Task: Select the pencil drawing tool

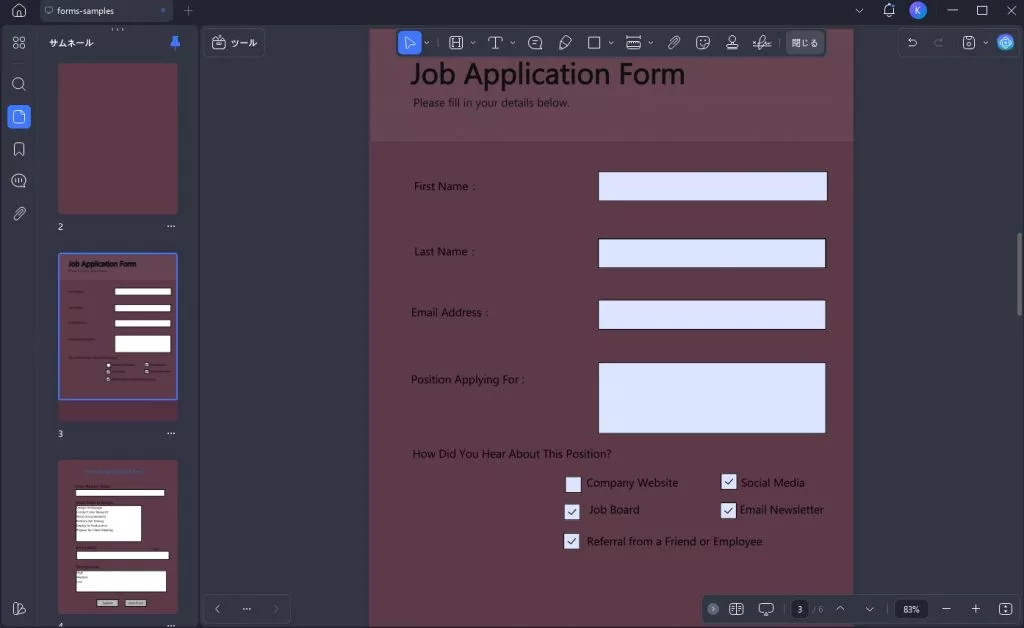Action: point(565,43)
